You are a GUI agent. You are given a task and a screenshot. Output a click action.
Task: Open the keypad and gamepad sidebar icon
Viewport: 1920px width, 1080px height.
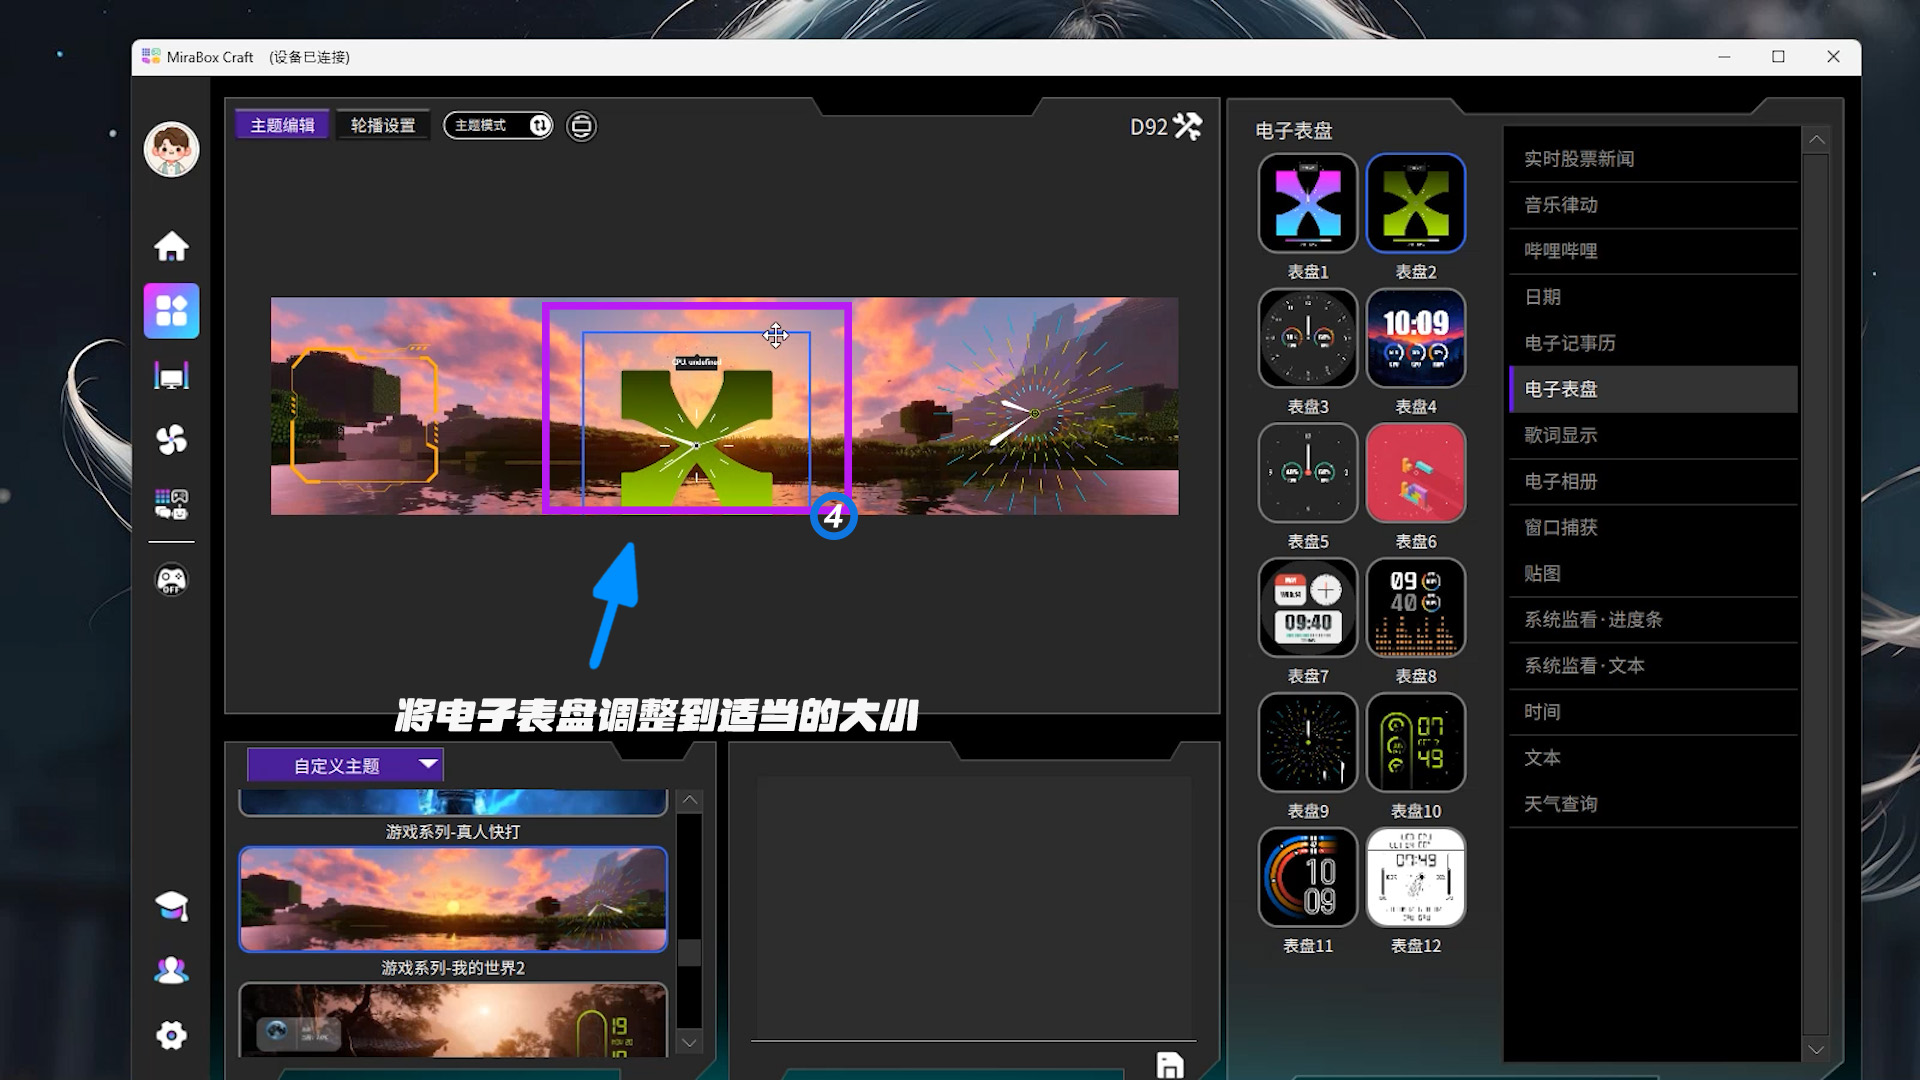pyautogui.click(x=171, y=504)
